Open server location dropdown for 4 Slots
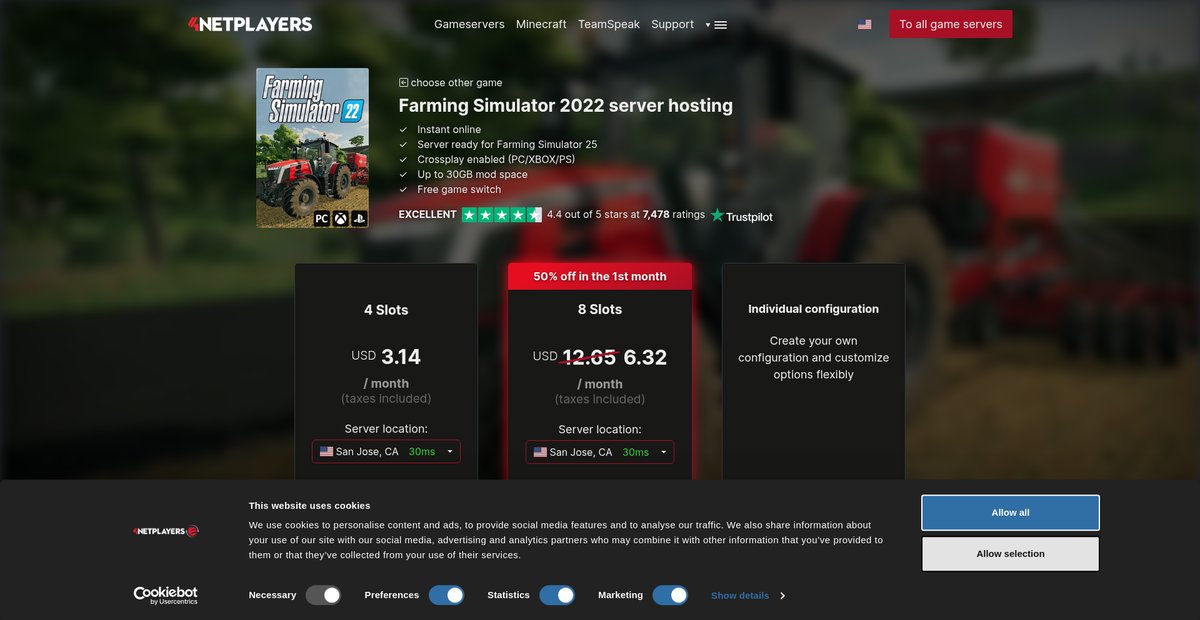Viewport: 1200px width, 620px height. [x=386, y=452]
